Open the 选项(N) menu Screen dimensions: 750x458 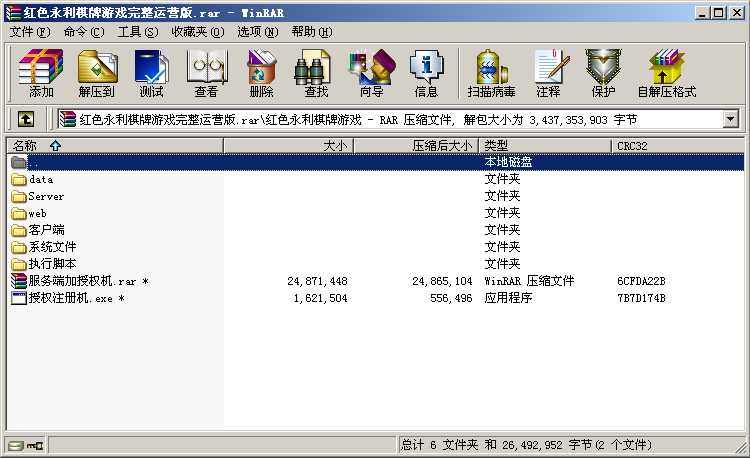(x=258, y=32)
